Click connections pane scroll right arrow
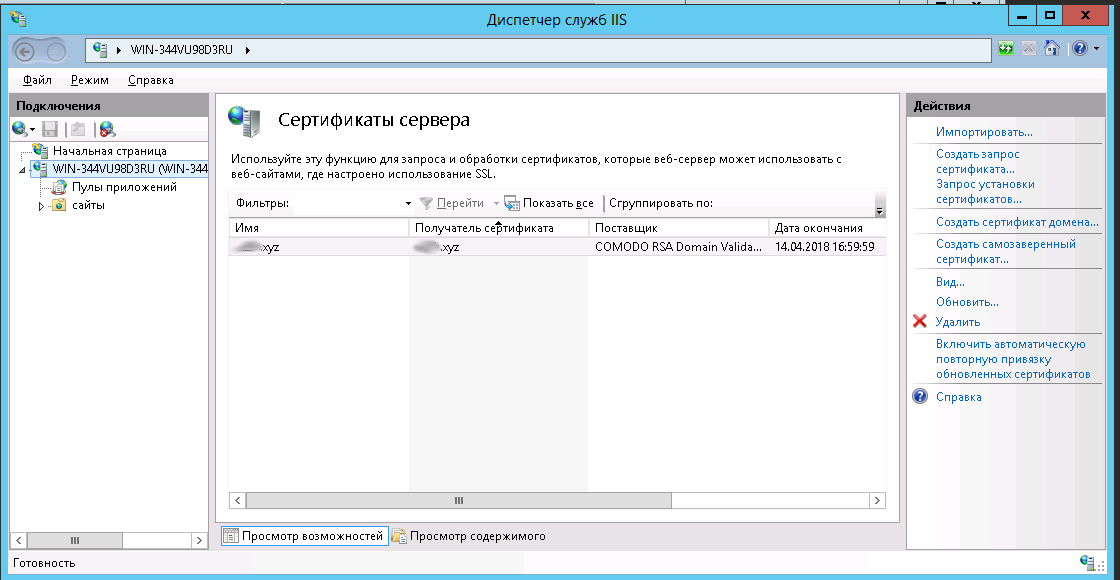The image size is (1120, 580). pyautogui.click(x=199, y=541)
